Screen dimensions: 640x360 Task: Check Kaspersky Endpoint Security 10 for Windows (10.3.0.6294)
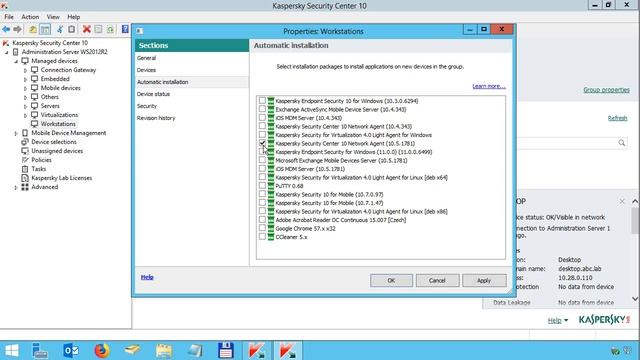[x=262, y=100]
